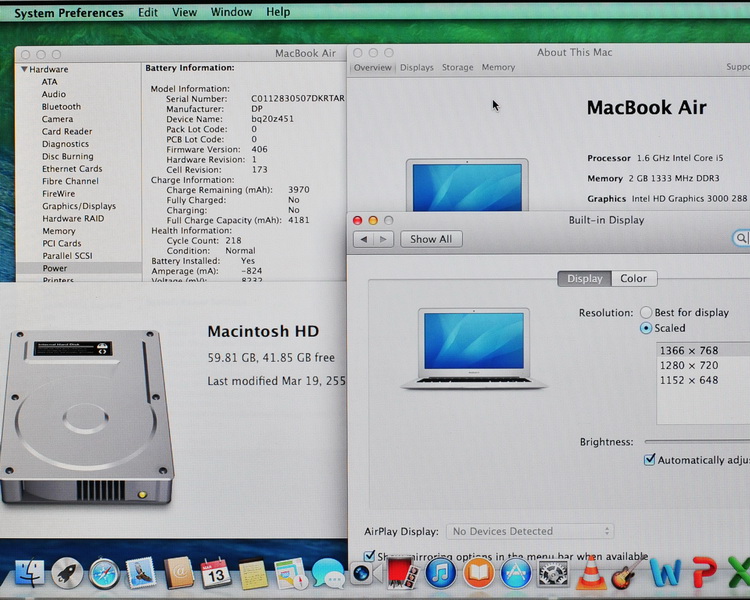
Task: Open the Edit menu
Action: point(148,12)
